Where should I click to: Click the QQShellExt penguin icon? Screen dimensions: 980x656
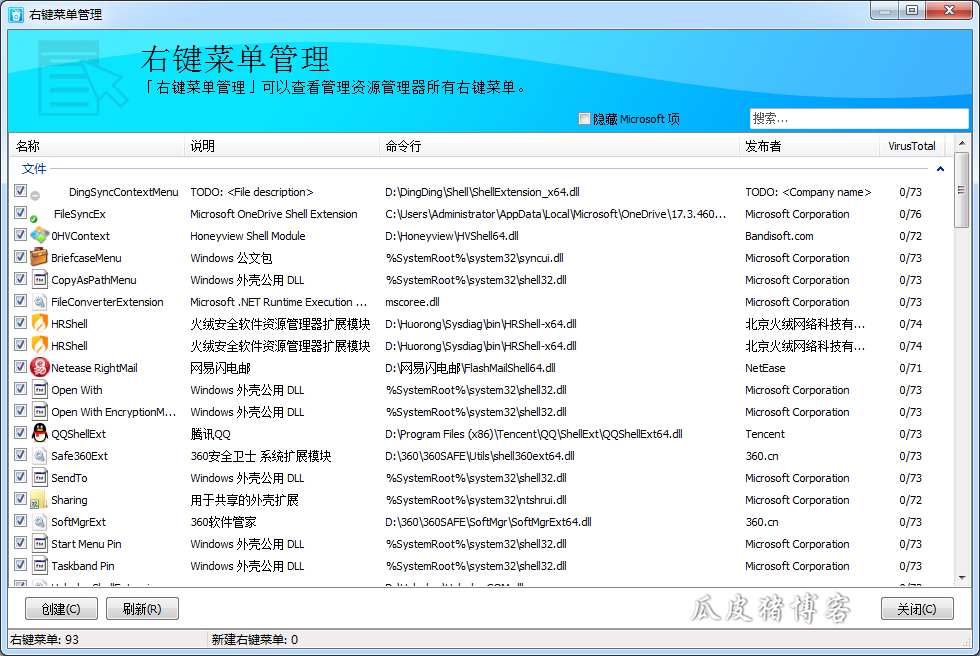click(40, 433)
